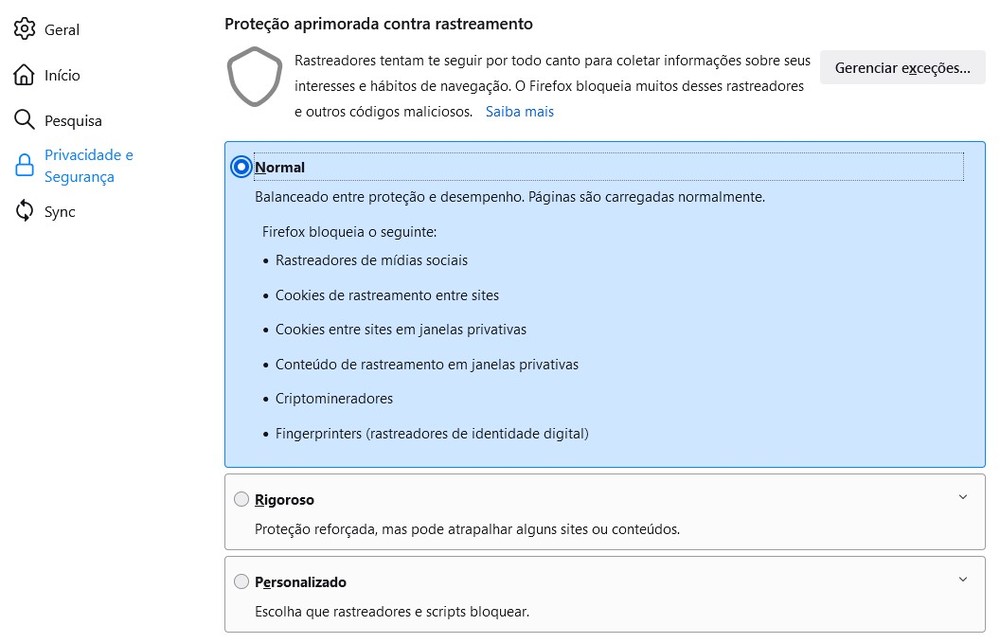Click the Privacidade e Segurança label
This screenshot has width=1000, height=643.
88,166
